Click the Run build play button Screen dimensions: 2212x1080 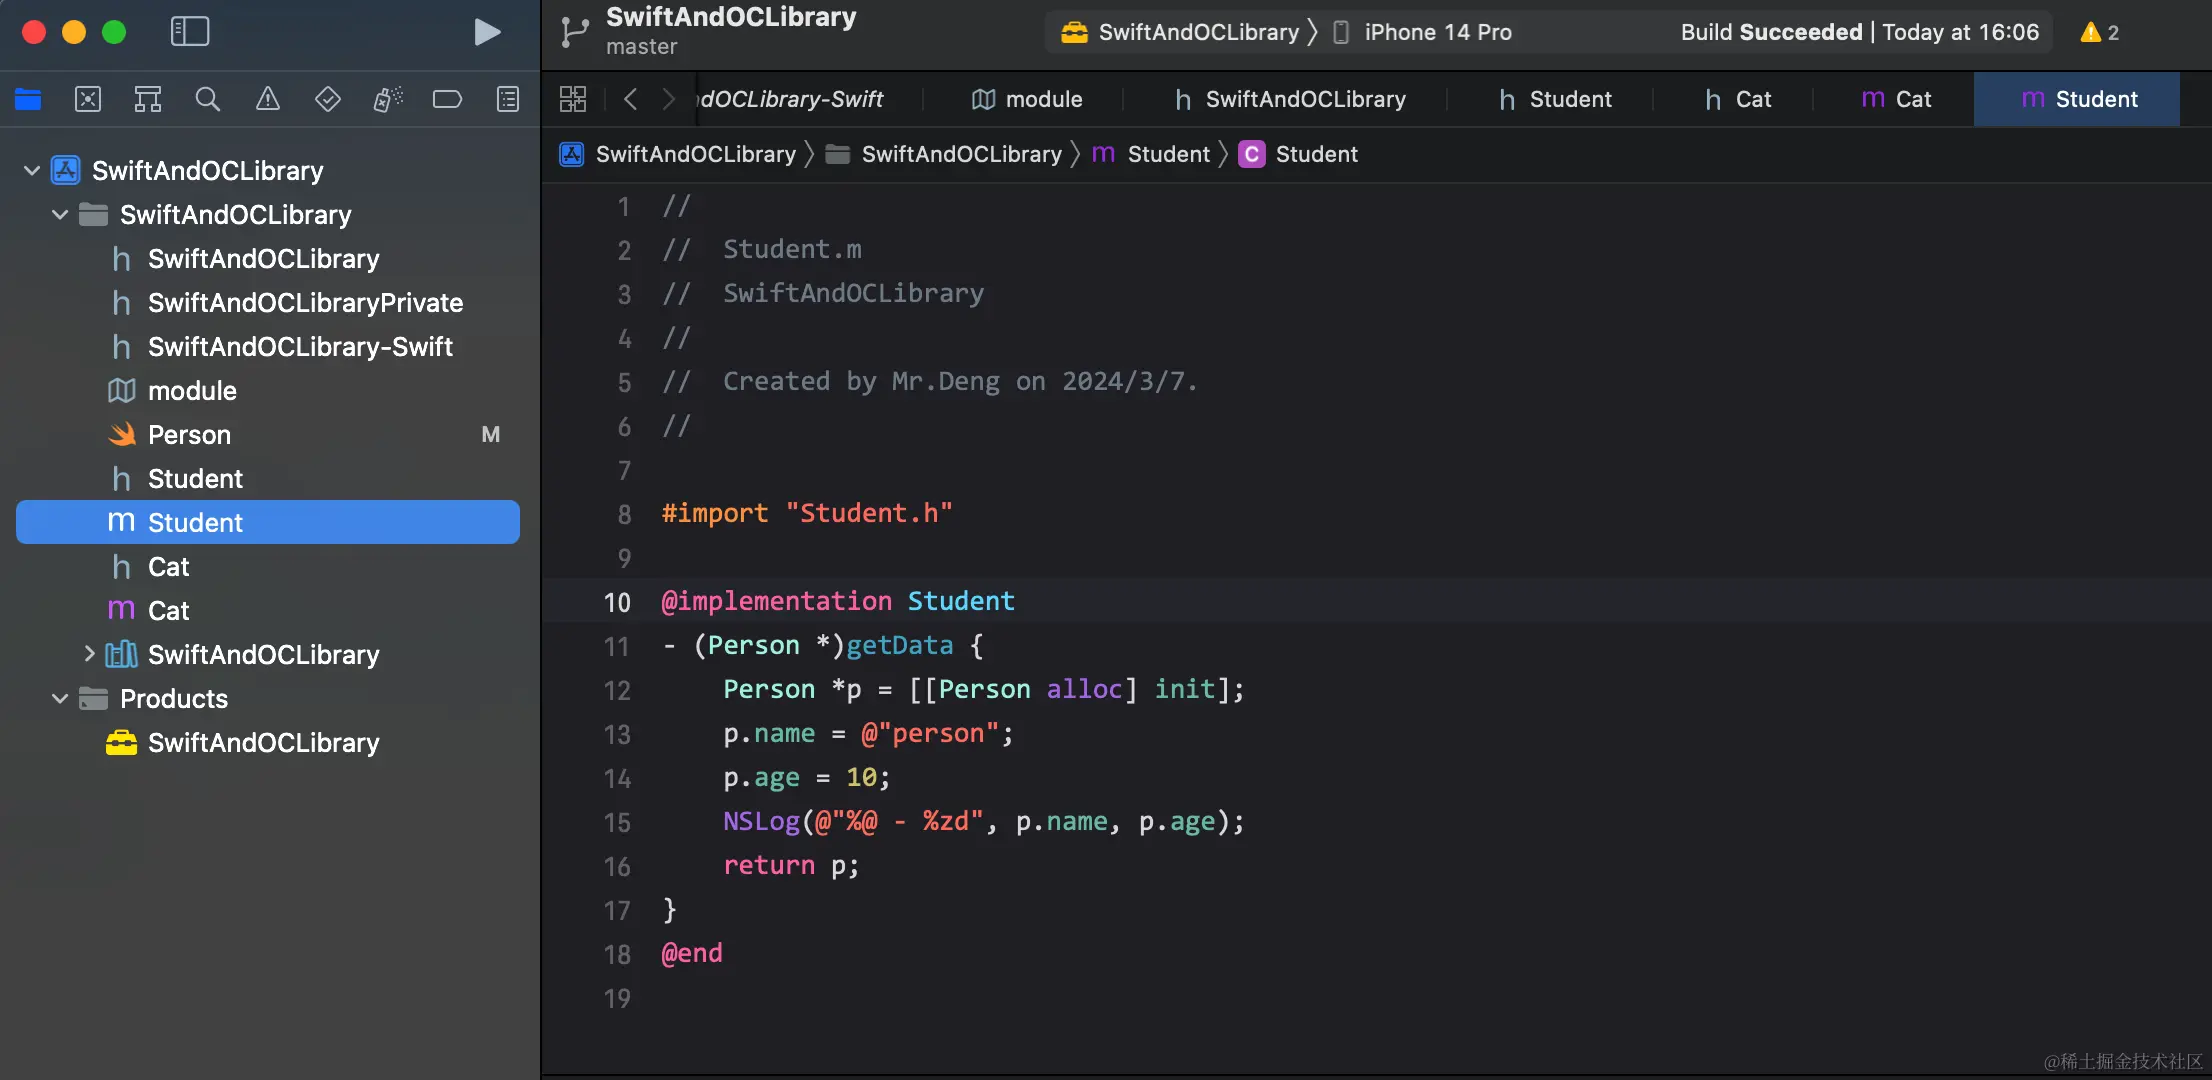487,32
